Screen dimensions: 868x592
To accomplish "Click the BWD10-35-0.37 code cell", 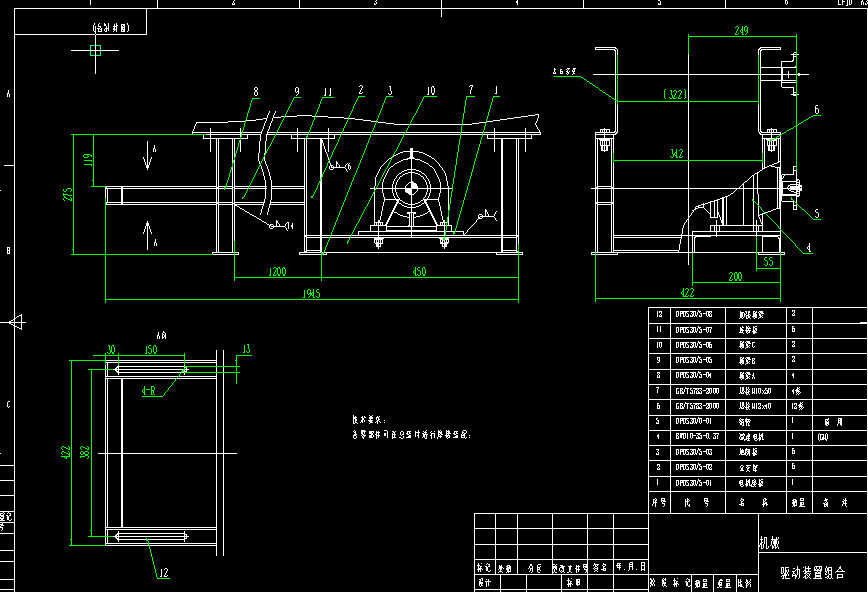I will point(697,436).
